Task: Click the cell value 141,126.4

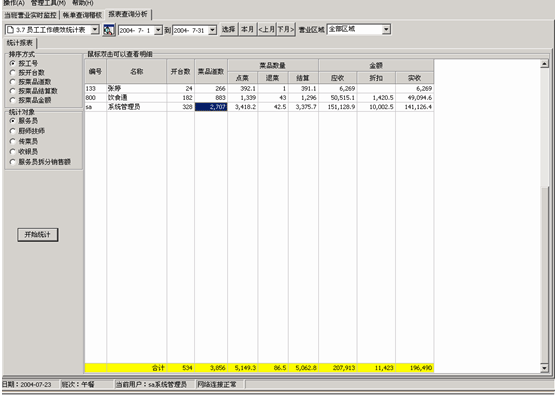Action: click(414, 107)
